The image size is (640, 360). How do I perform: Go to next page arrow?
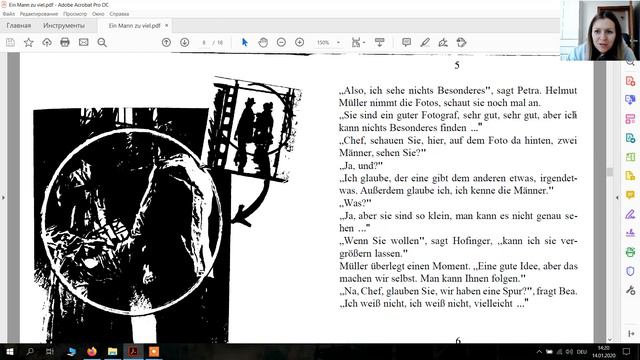(x=184, y=42)
